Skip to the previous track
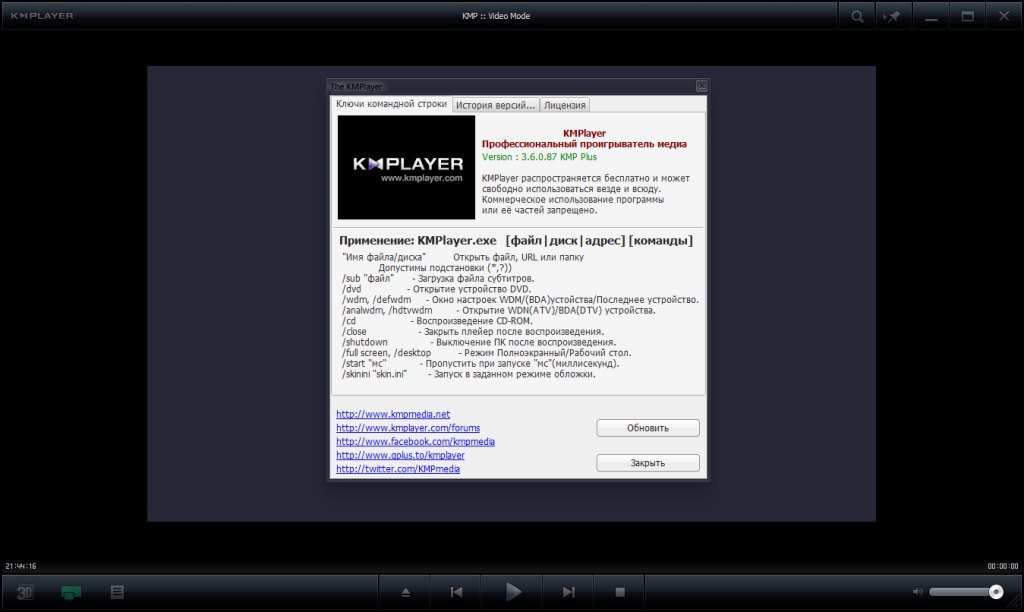 tap(456, 592)
